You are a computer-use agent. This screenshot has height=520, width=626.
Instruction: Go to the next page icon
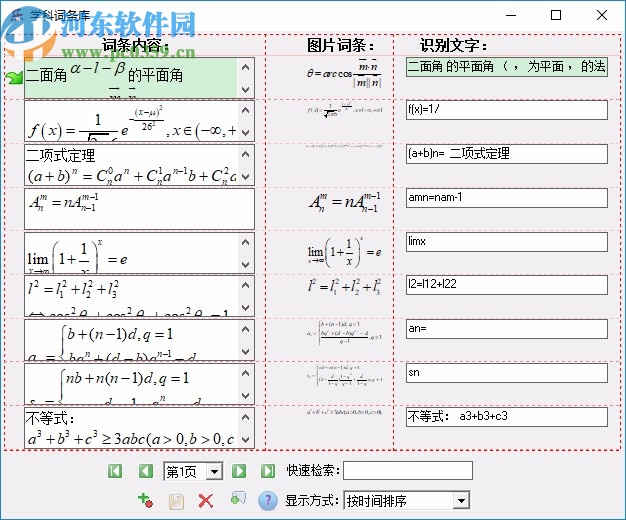pyautogui.click(x=239, y=471)
